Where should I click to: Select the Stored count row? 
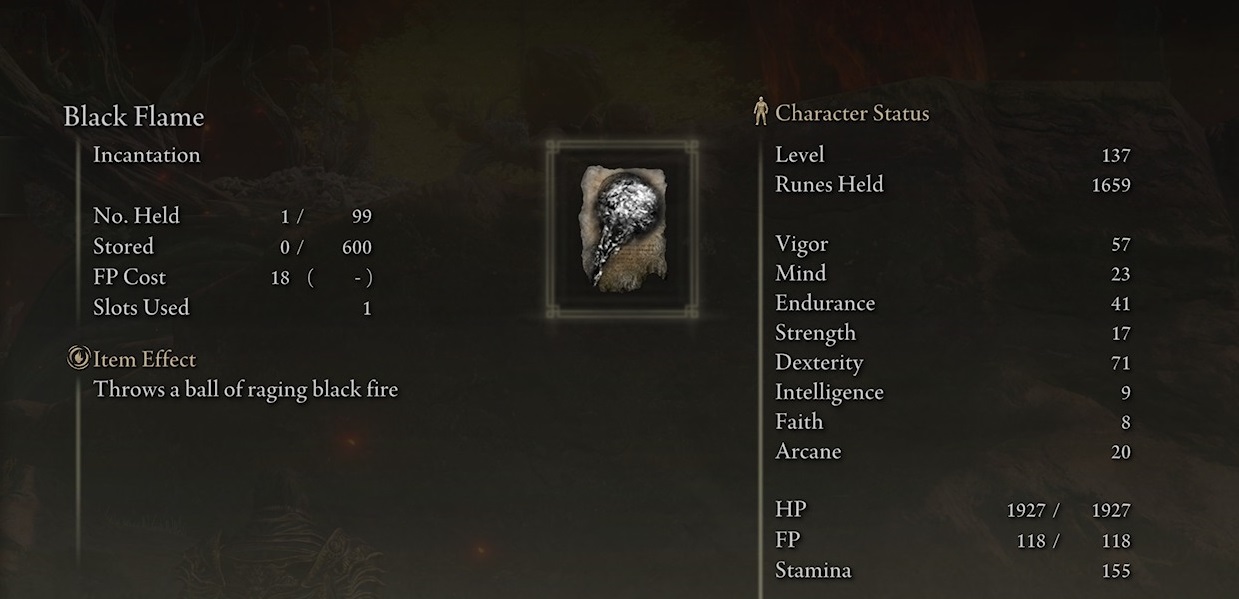coord(232,247)
